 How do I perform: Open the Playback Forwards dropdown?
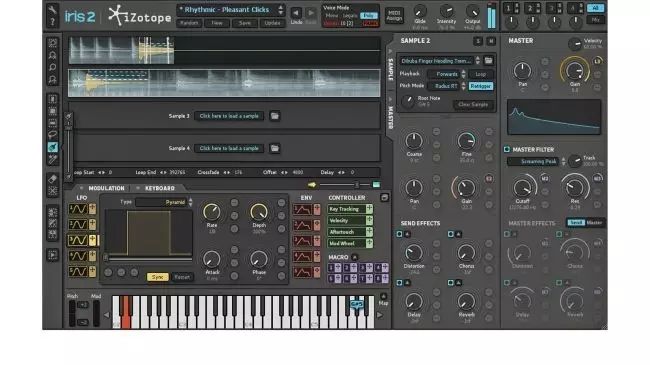click(446, 74)
